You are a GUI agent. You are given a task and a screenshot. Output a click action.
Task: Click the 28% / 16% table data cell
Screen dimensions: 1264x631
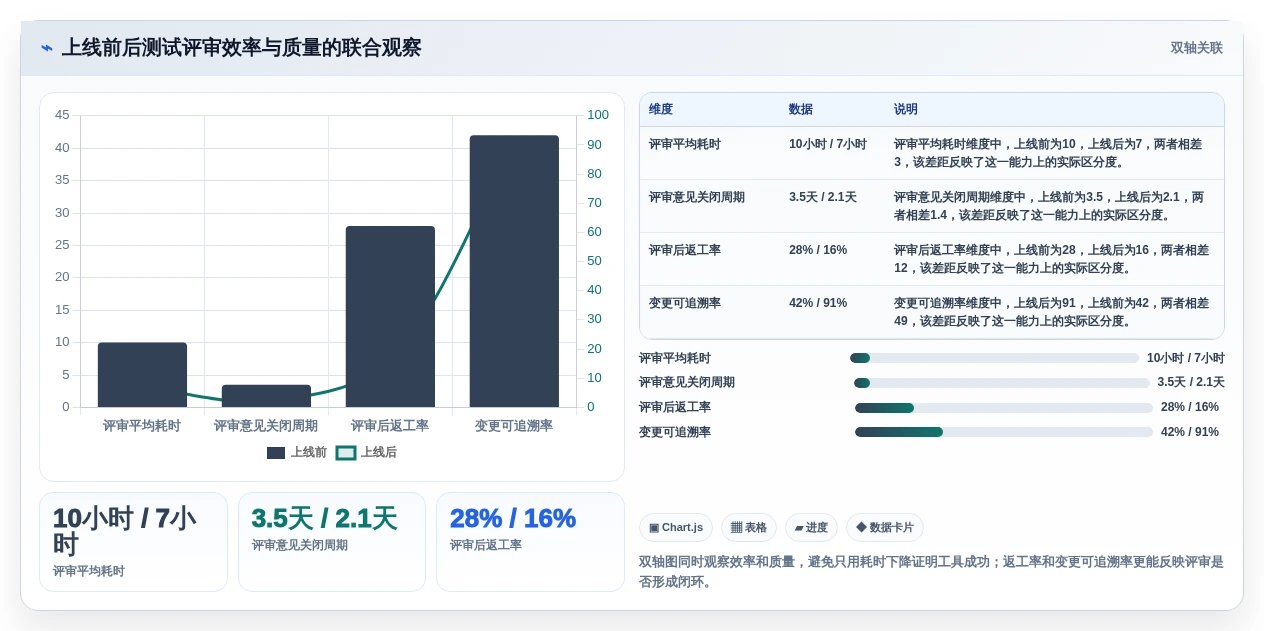pos(818,251)
